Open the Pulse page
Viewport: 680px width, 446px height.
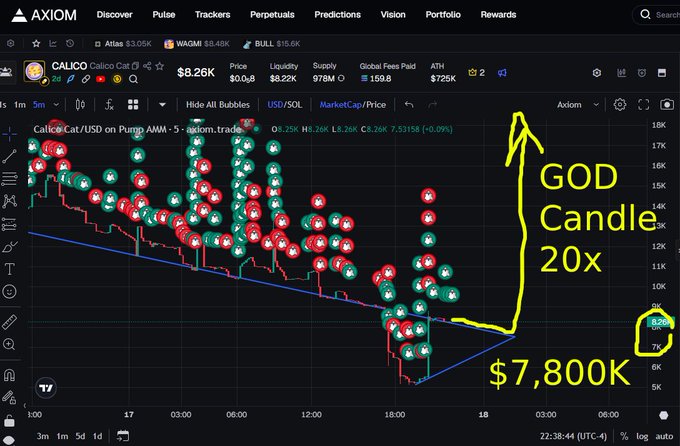164,15
